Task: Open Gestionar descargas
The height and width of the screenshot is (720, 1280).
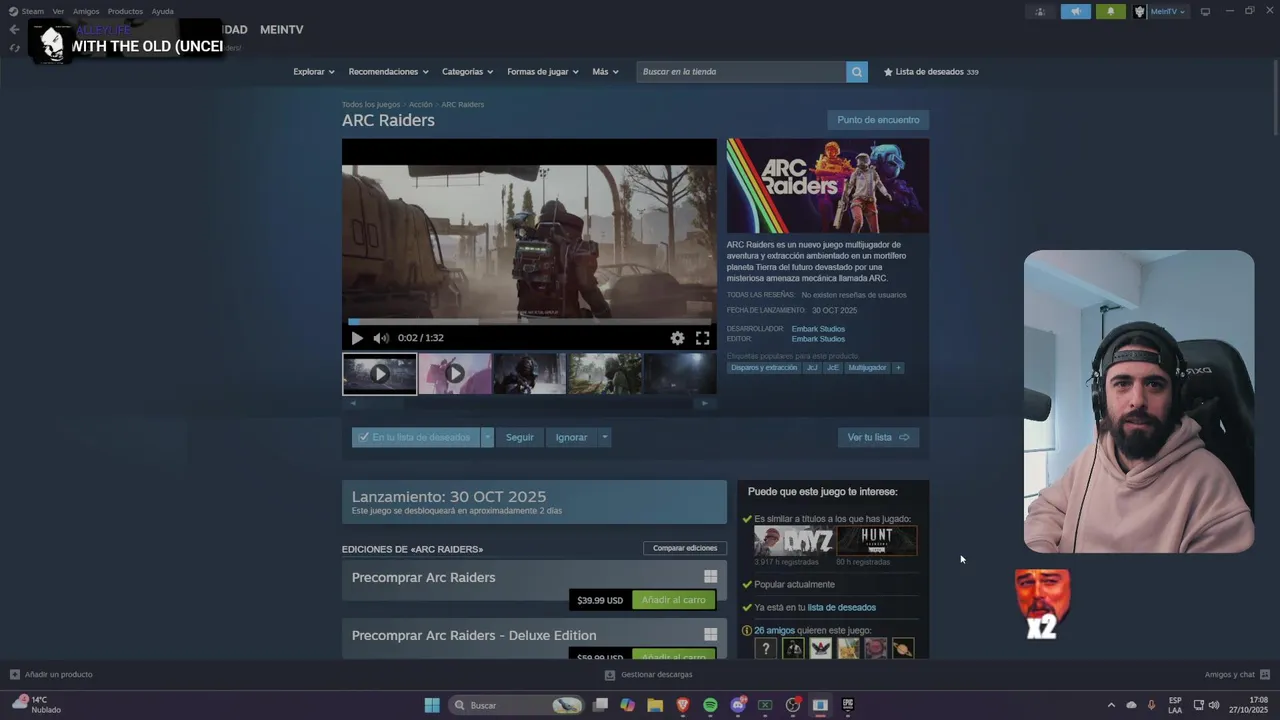Action: coord(648,674)
